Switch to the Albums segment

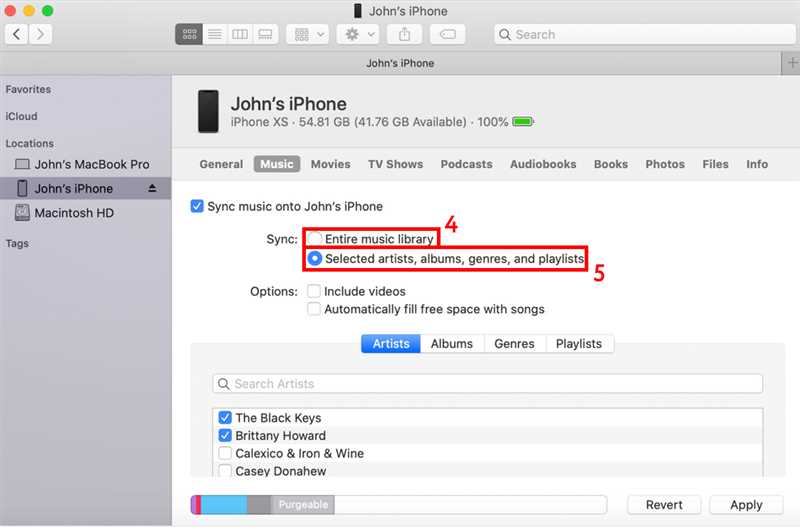pyautogui.click(x=452, y=344)
